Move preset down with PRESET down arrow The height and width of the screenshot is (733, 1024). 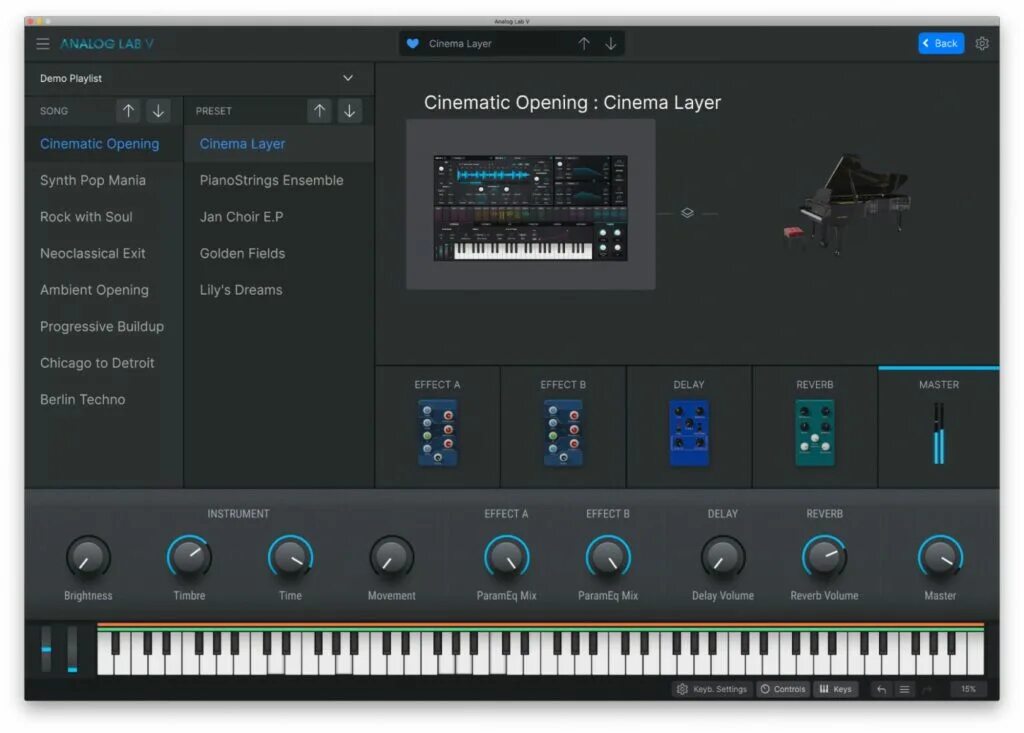[349, 111]
